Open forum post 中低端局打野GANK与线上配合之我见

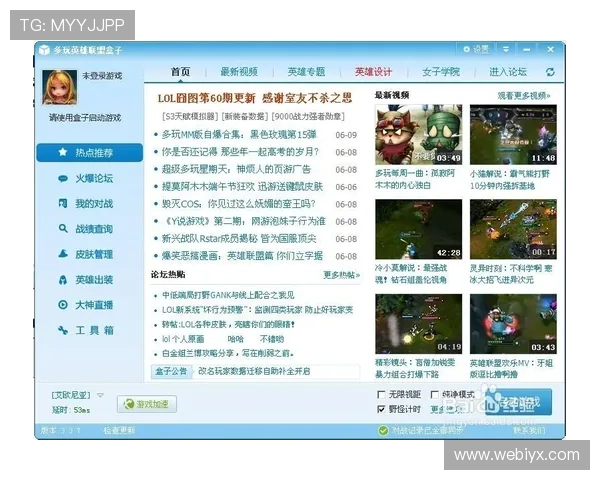tap(228, 295)
